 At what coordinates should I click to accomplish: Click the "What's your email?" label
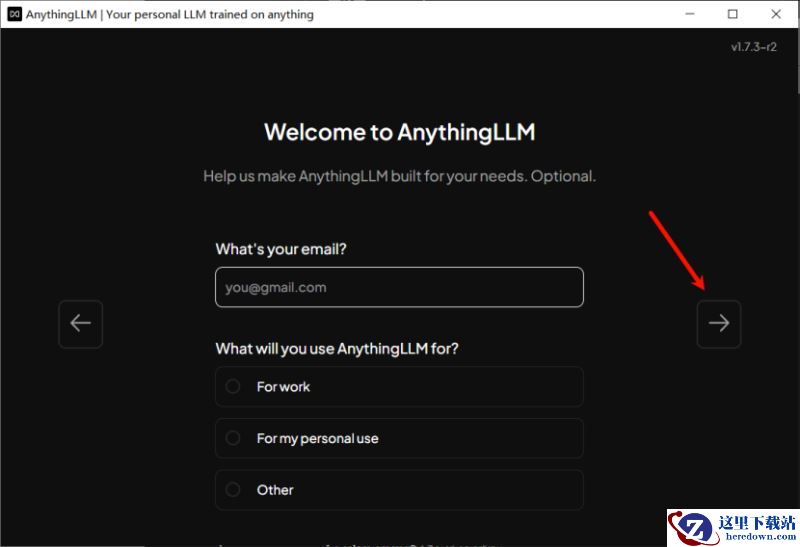pos(281,249)
